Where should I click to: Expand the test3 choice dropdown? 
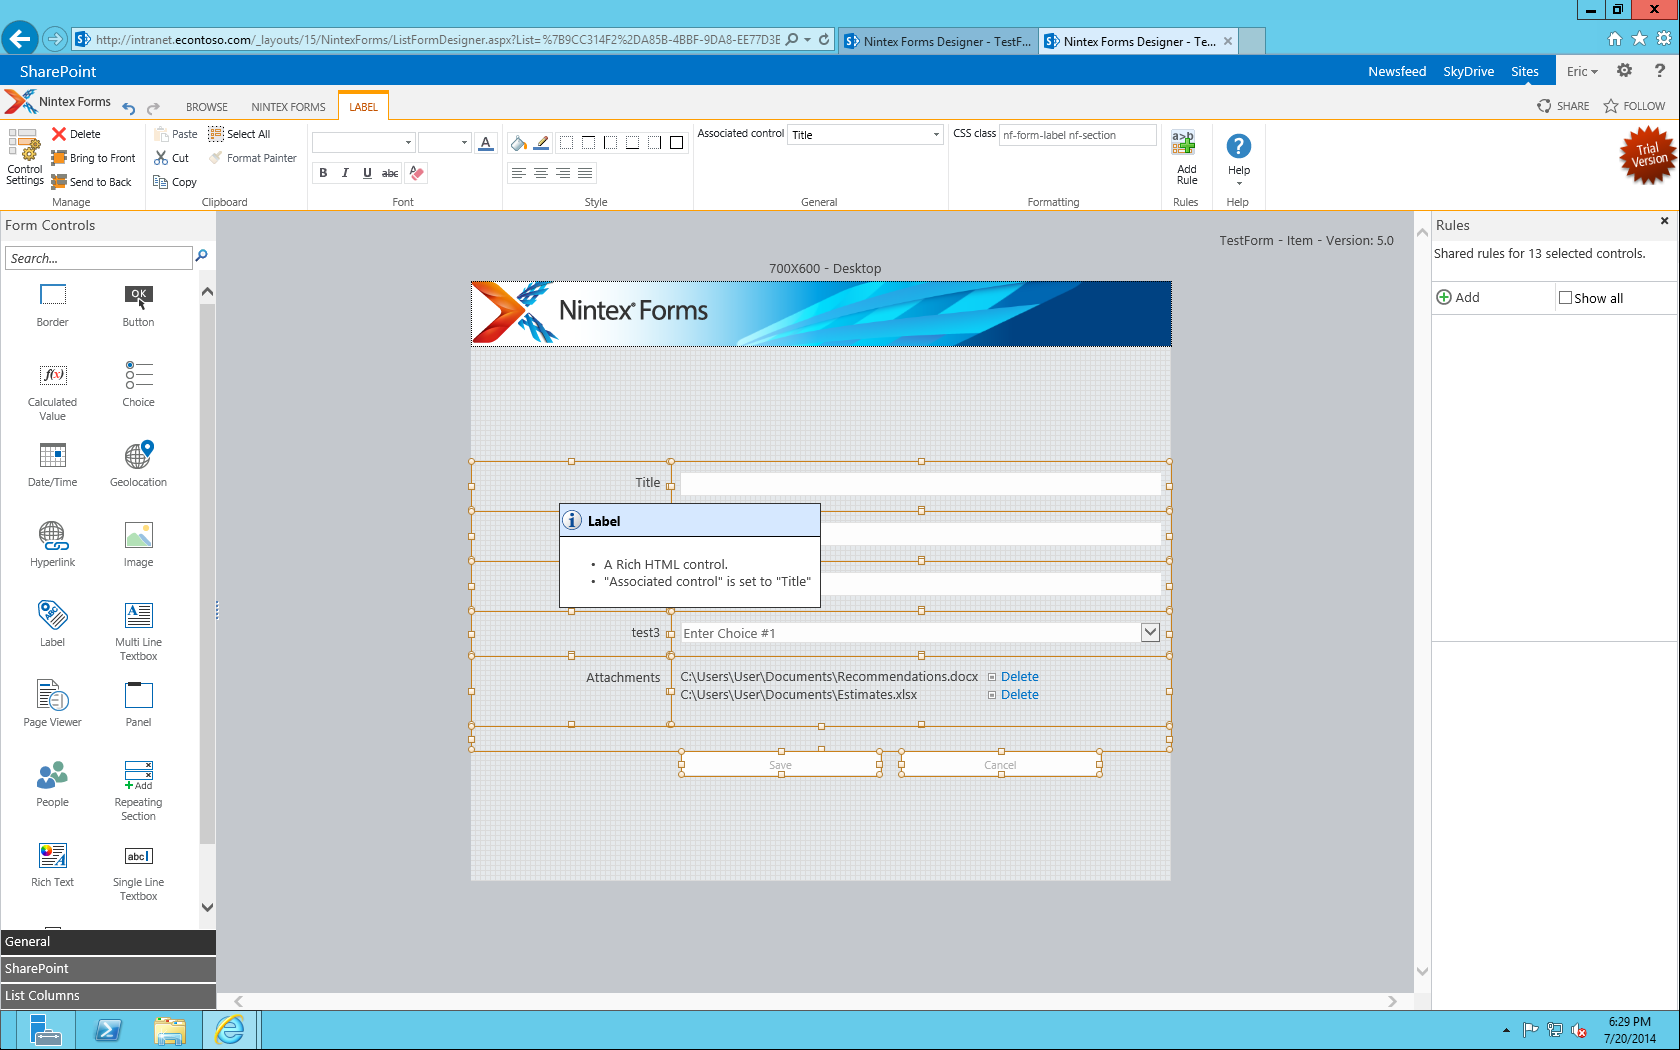(x=1150, y=632)
